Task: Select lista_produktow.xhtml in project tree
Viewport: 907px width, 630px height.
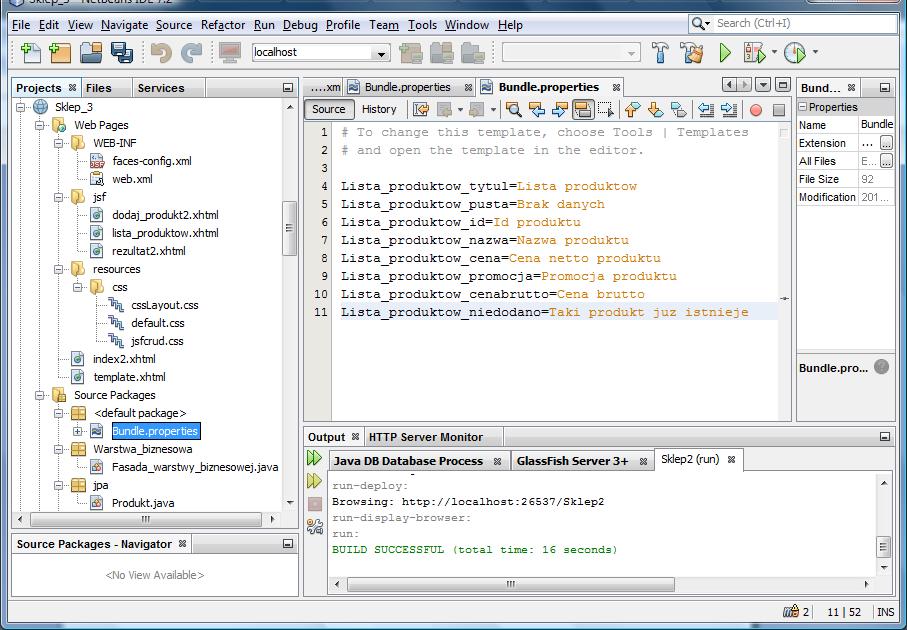Action: pos(165,233)
